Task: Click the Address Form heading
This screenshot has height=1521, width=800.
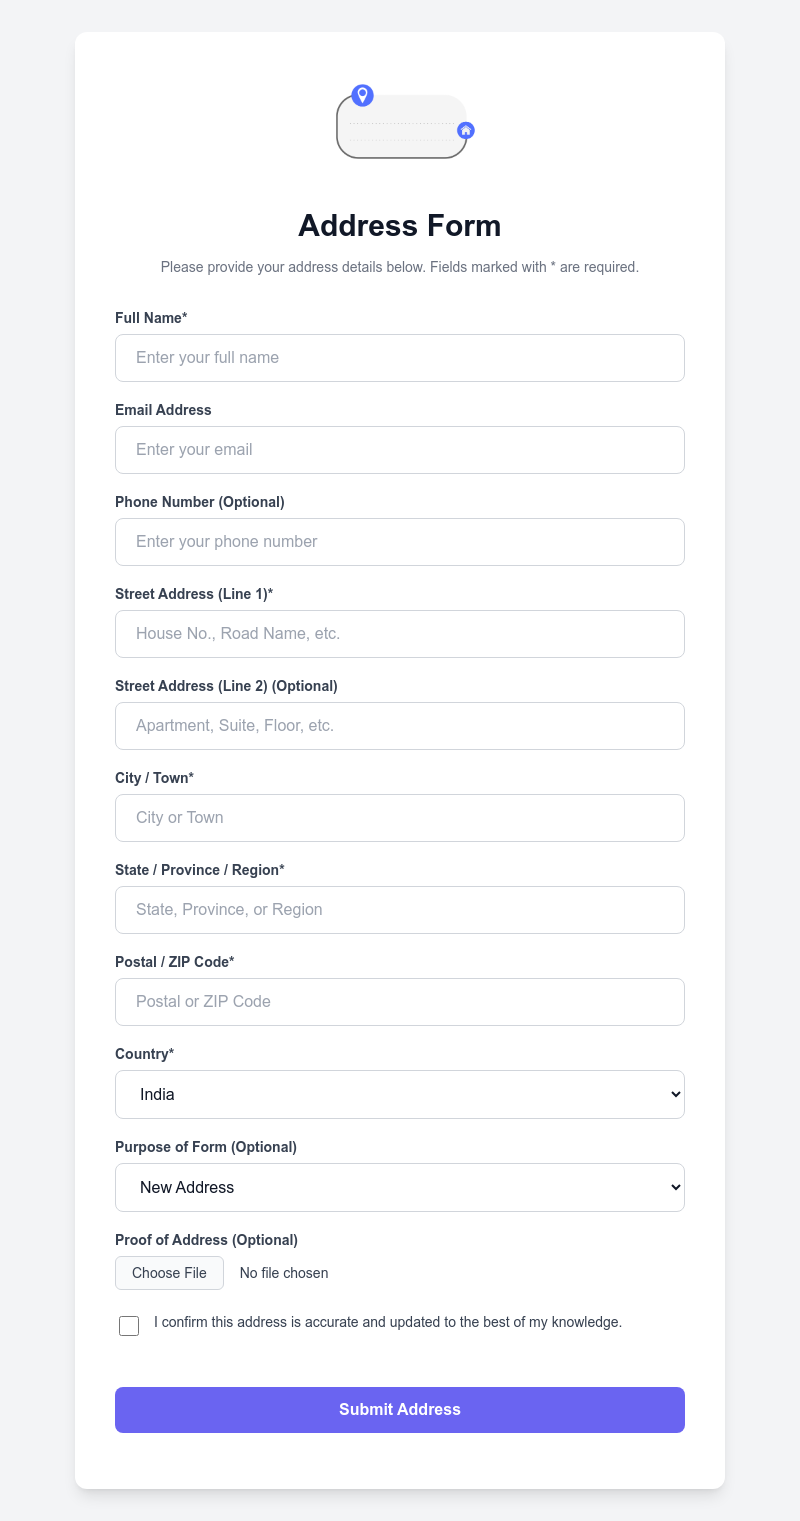Action: click(x=400, y=226)
